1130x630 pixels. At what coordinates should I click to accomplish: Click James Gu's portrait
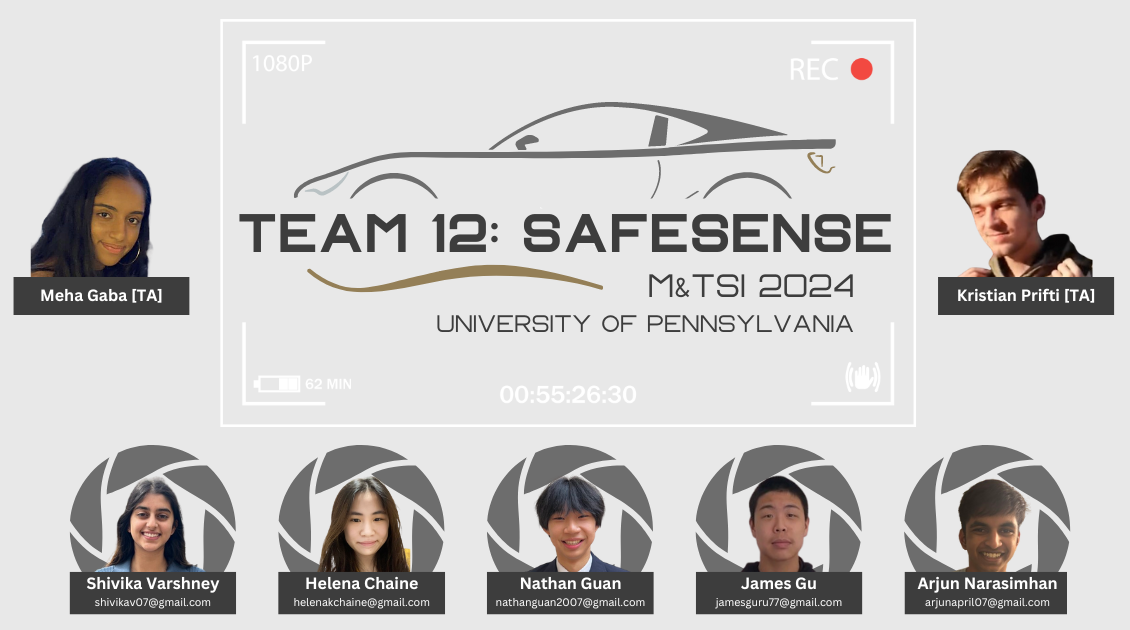point(778,524)
